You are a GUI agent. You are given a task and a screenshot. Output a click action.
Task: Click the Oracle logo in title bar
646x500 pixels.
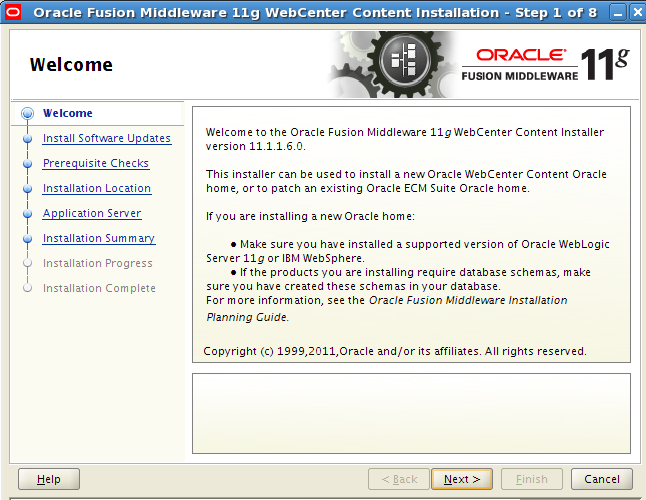tap(13, 12)
